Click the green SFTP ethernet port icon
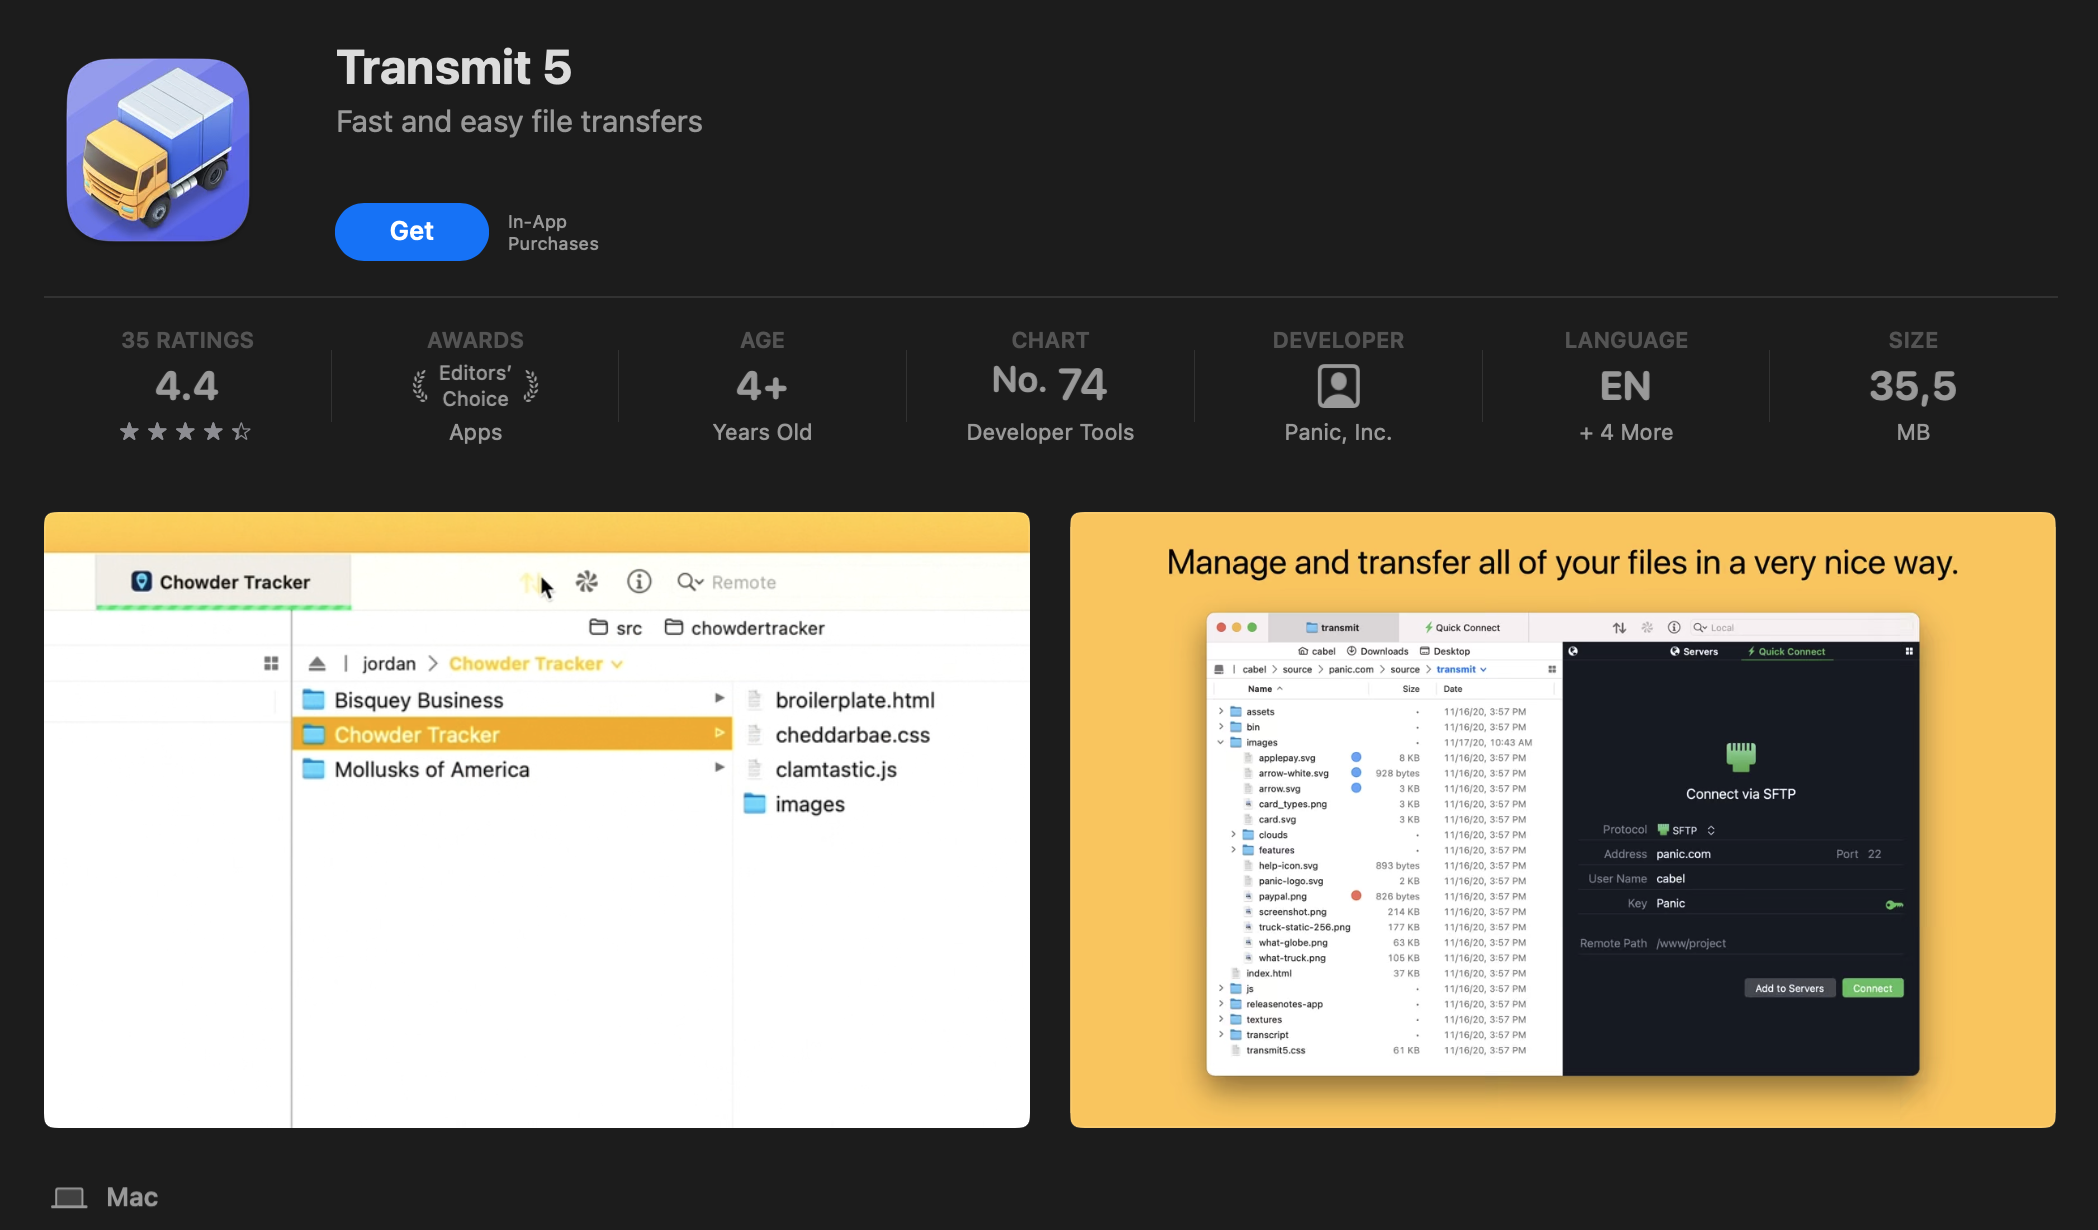2098x1230 pixels. pyautogui.click(x=1741, y=756)
